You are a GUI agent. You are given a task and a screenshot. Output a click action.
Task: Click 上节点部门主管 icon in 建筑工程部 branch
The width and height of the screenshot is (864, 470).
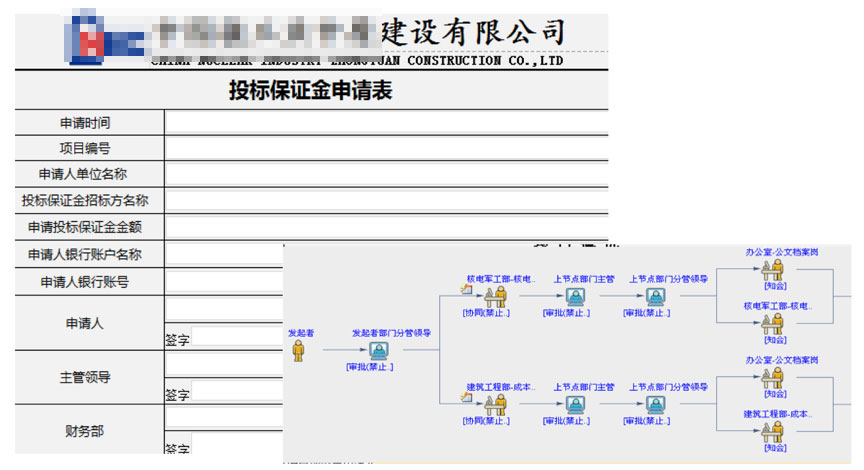pyautogui.click(x=575, y=405)
